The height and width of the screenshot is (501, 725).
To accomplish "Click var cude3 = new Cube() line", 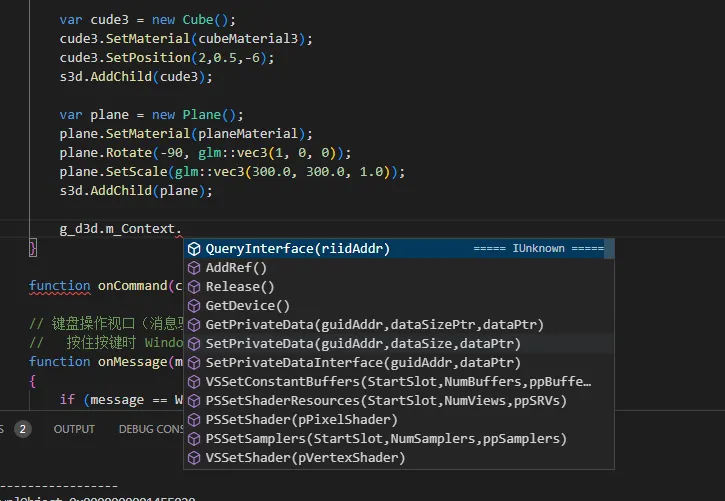I will [147, 19].
